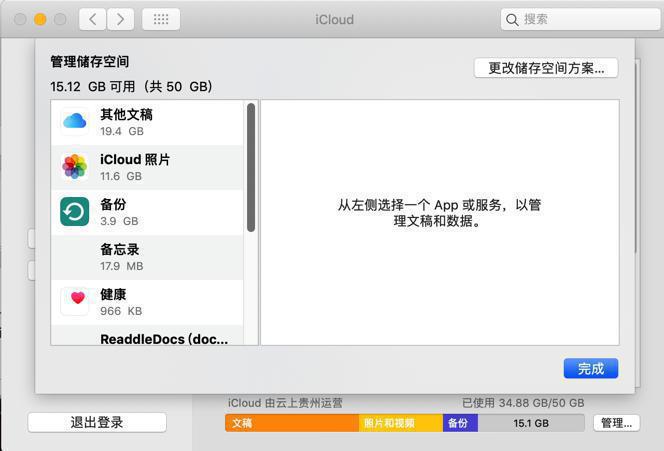The height and width of the screenshot is (451, 664).
Task: Click the 17.9 MB size text
Action: click(122, 266)
